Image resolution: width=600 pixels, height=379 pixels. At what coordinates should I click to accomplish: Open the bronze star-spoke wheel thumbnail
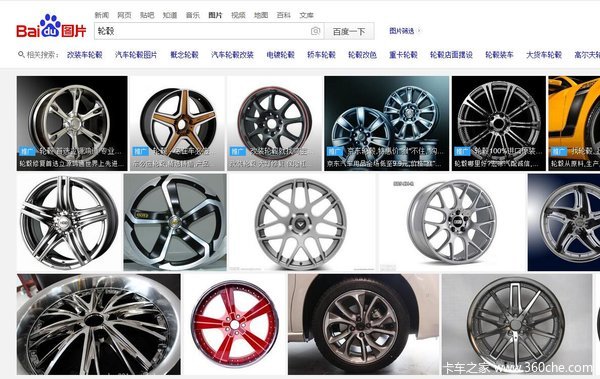point(177,123)
